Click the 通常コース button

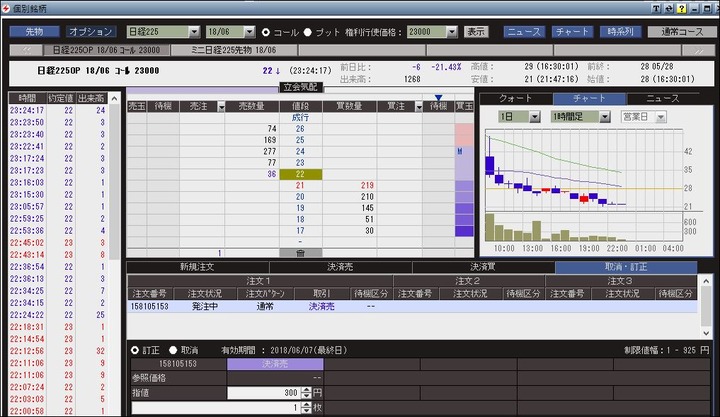[x=681, y=32]
